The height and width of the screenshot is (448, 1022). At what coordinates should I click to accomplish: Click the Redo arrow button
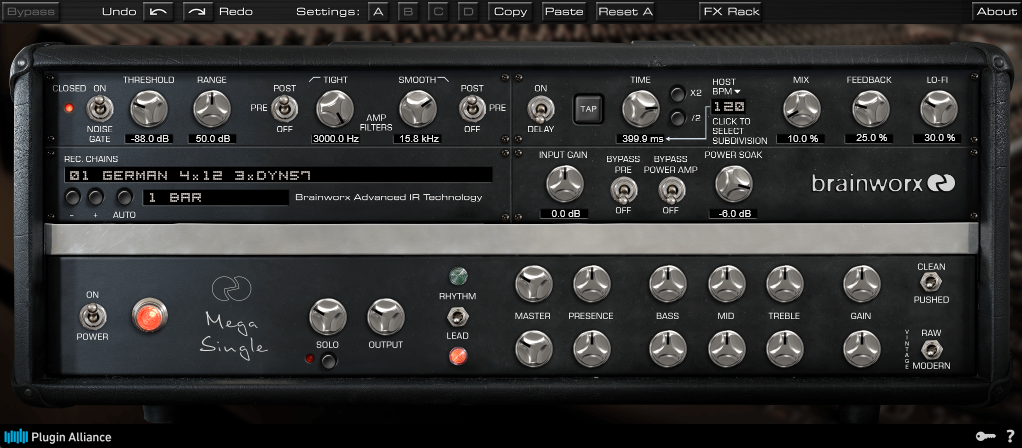click(x=198, y=12)
